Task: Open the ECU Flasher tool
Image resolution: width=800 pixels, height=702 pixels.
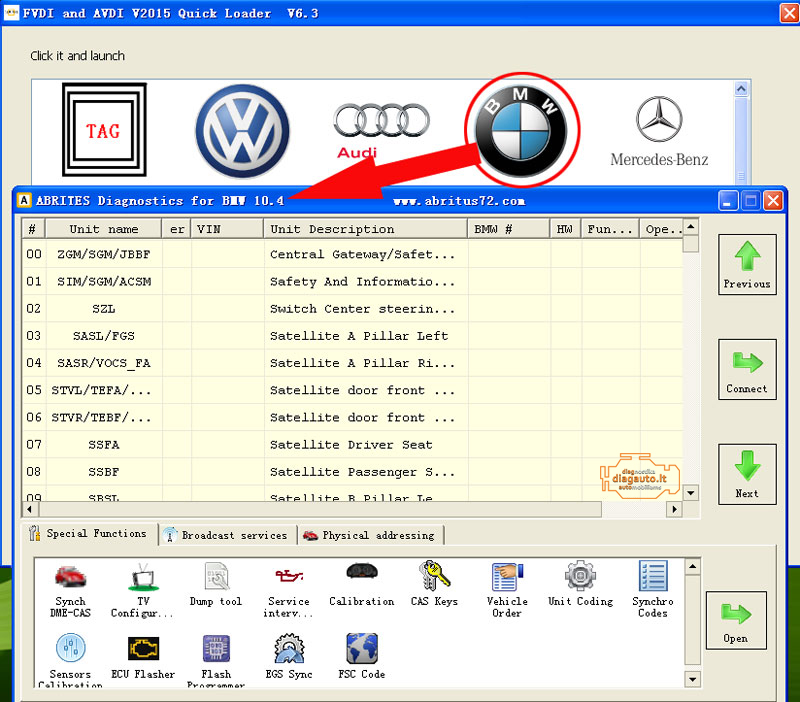Action: (x=143, y=659)
